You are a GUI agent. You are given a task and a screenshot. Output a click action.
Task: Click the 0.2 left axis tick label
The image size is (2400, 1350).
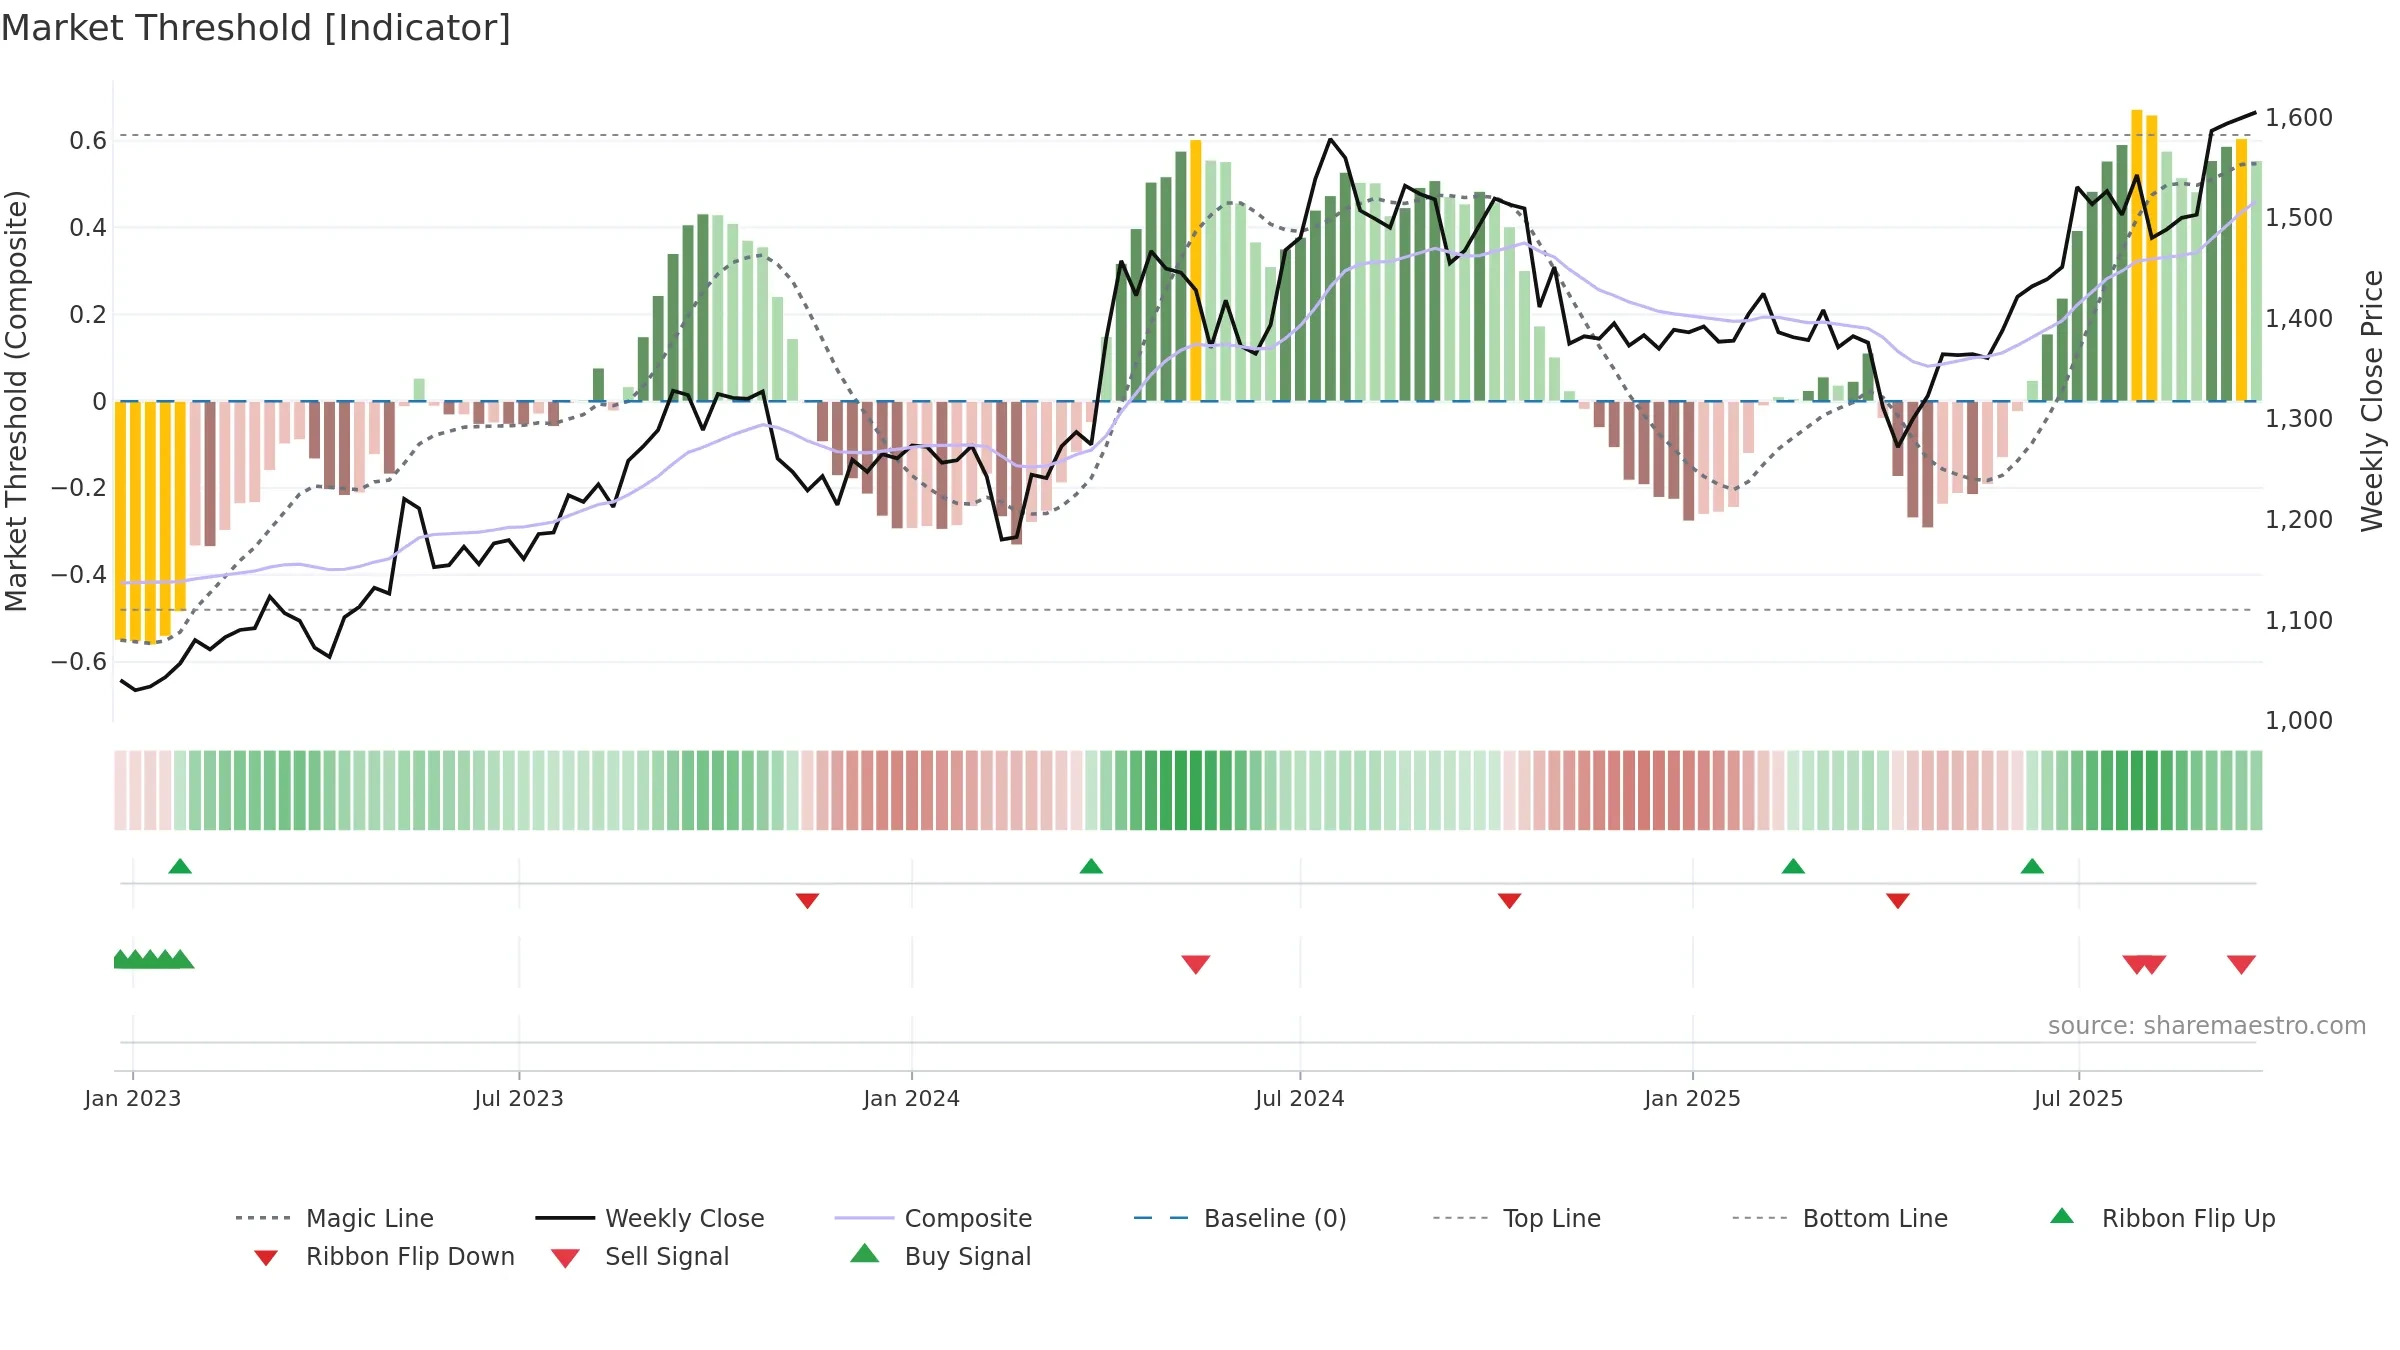(88, 315)
